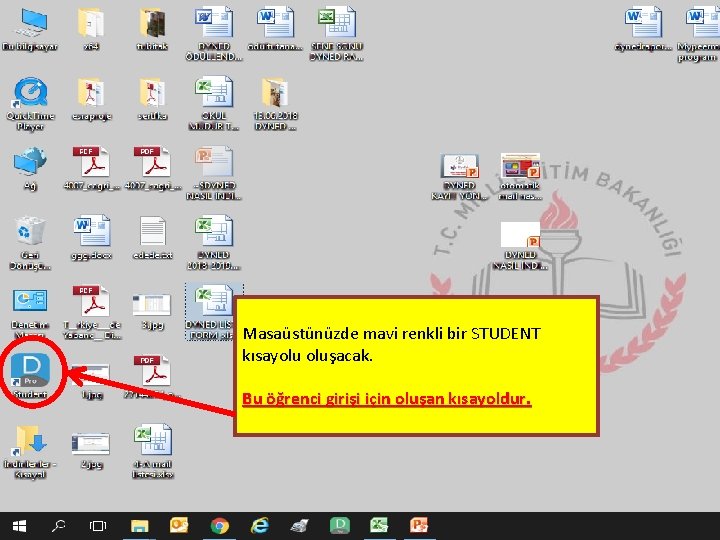Open 2.jpg image file
The image size is (720, 540).
90,444
